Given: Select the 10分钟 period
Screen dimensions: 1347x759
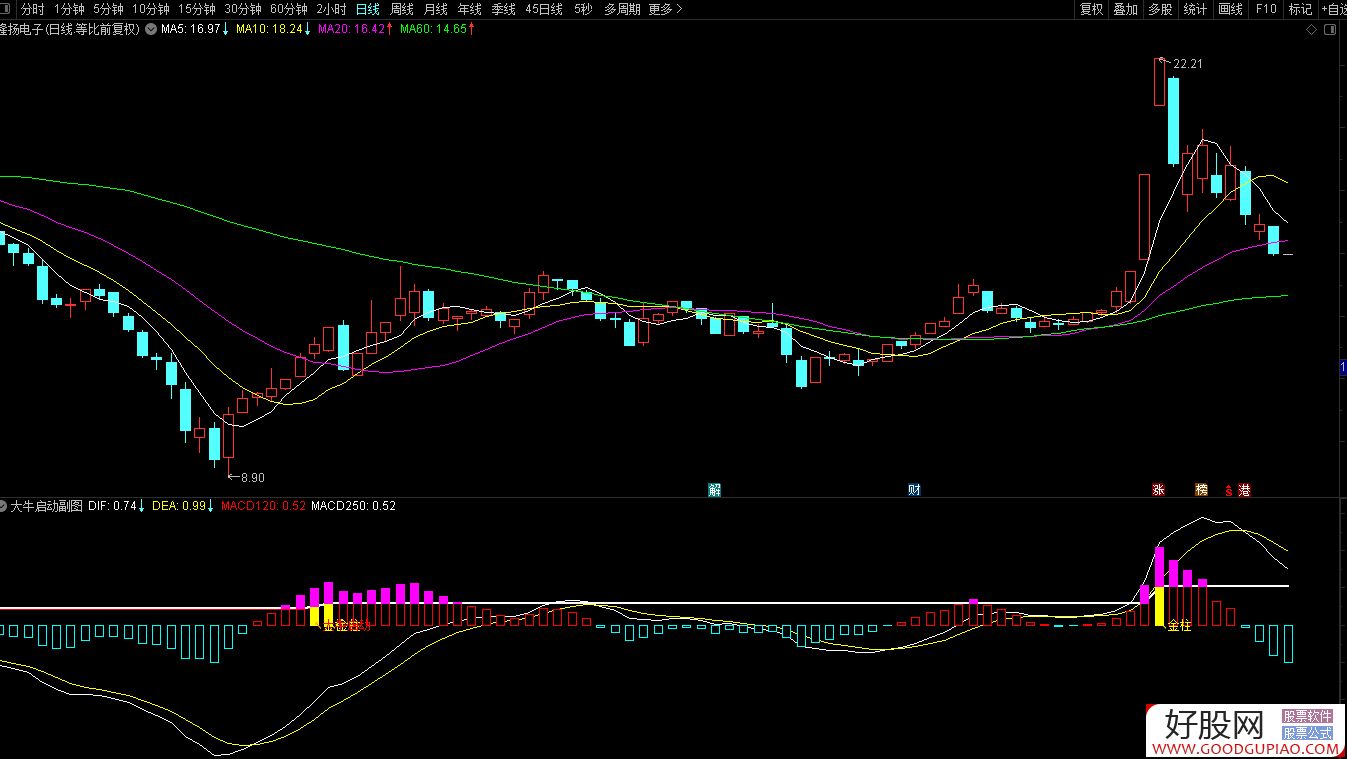Looking at the screenshot, I should coord(150,9).
